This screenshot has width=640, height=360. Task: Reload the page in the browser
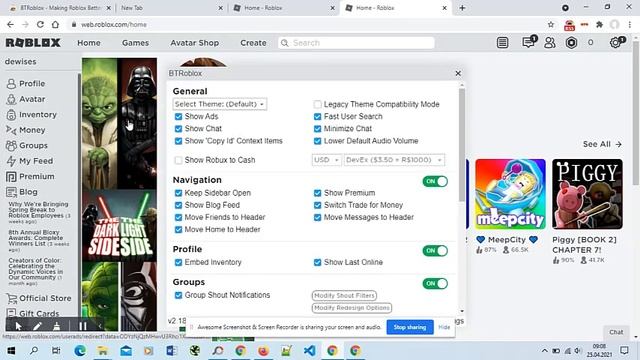[40, 24]
